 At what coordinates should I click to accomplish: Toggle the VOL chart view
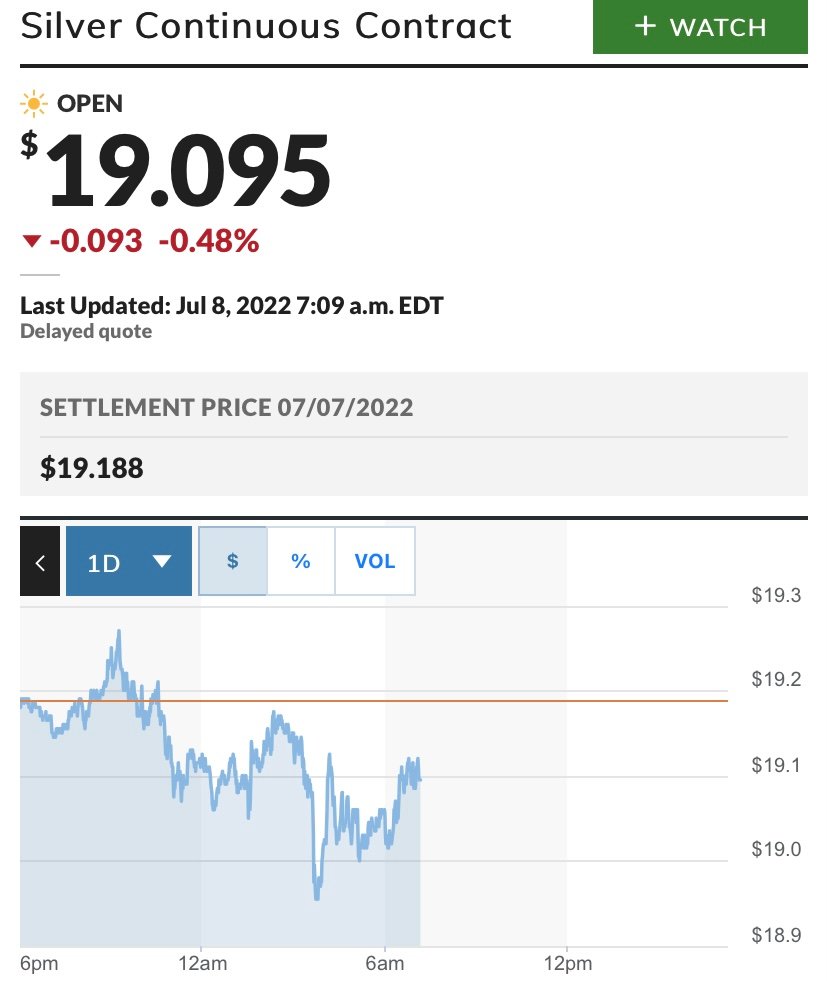(375, 561)
